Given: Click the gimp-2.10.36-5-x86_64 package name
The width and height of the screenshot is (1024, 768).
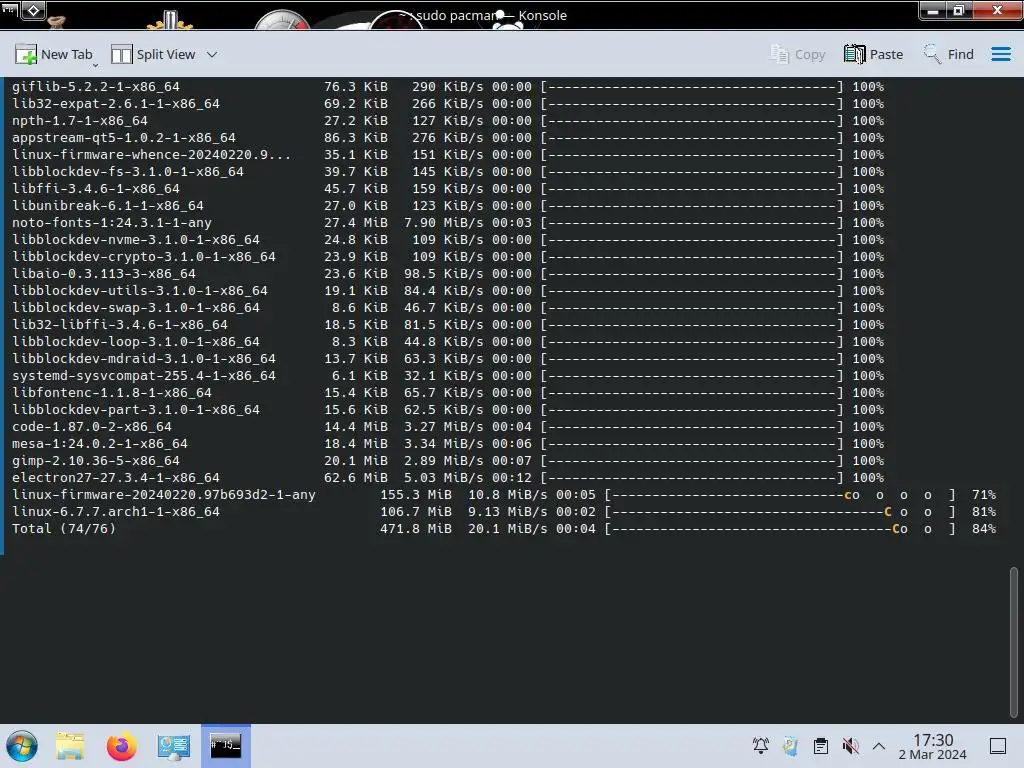Looking at the screenshot, I should click(x=96, y=460).
